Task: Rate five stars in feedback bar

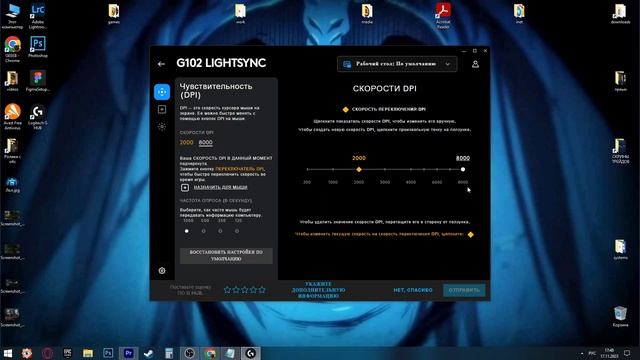Action: pos(262,290)
